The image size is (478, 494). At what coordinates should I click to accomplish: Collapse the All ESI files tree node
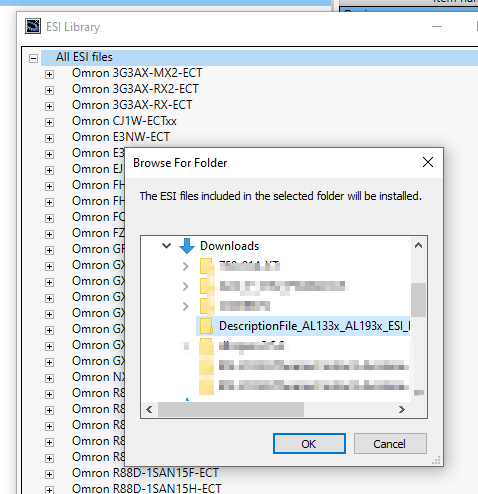tap(33, 59)
